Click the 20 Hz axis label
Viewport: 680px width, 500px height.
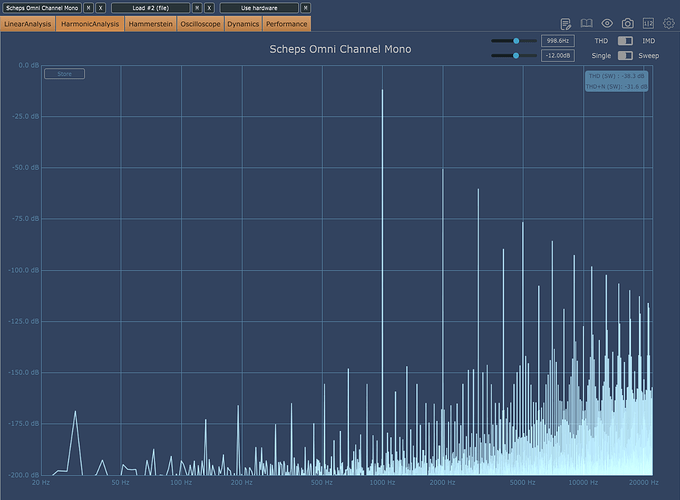point(41,482)
